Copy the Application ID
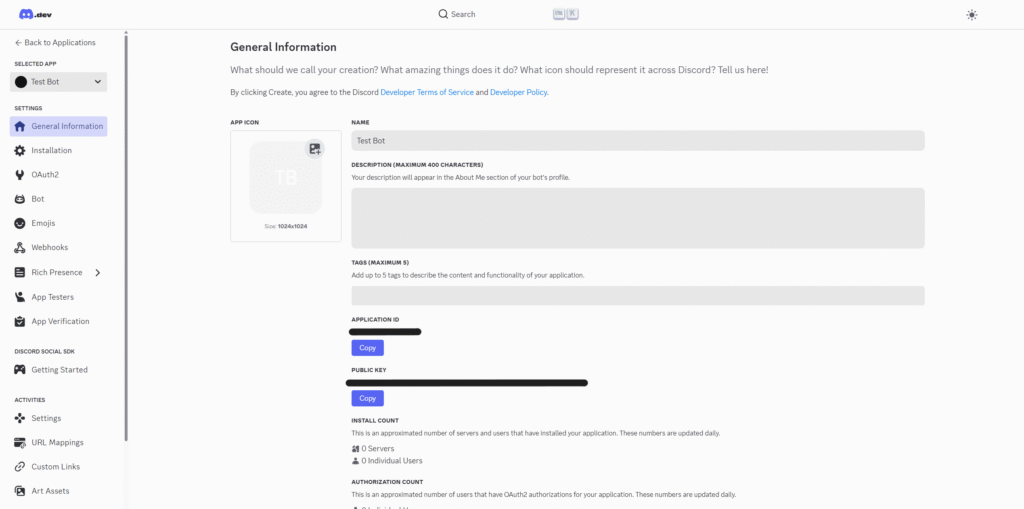The width and height of the screenshot is (1024, 509). tap(367, 348)
